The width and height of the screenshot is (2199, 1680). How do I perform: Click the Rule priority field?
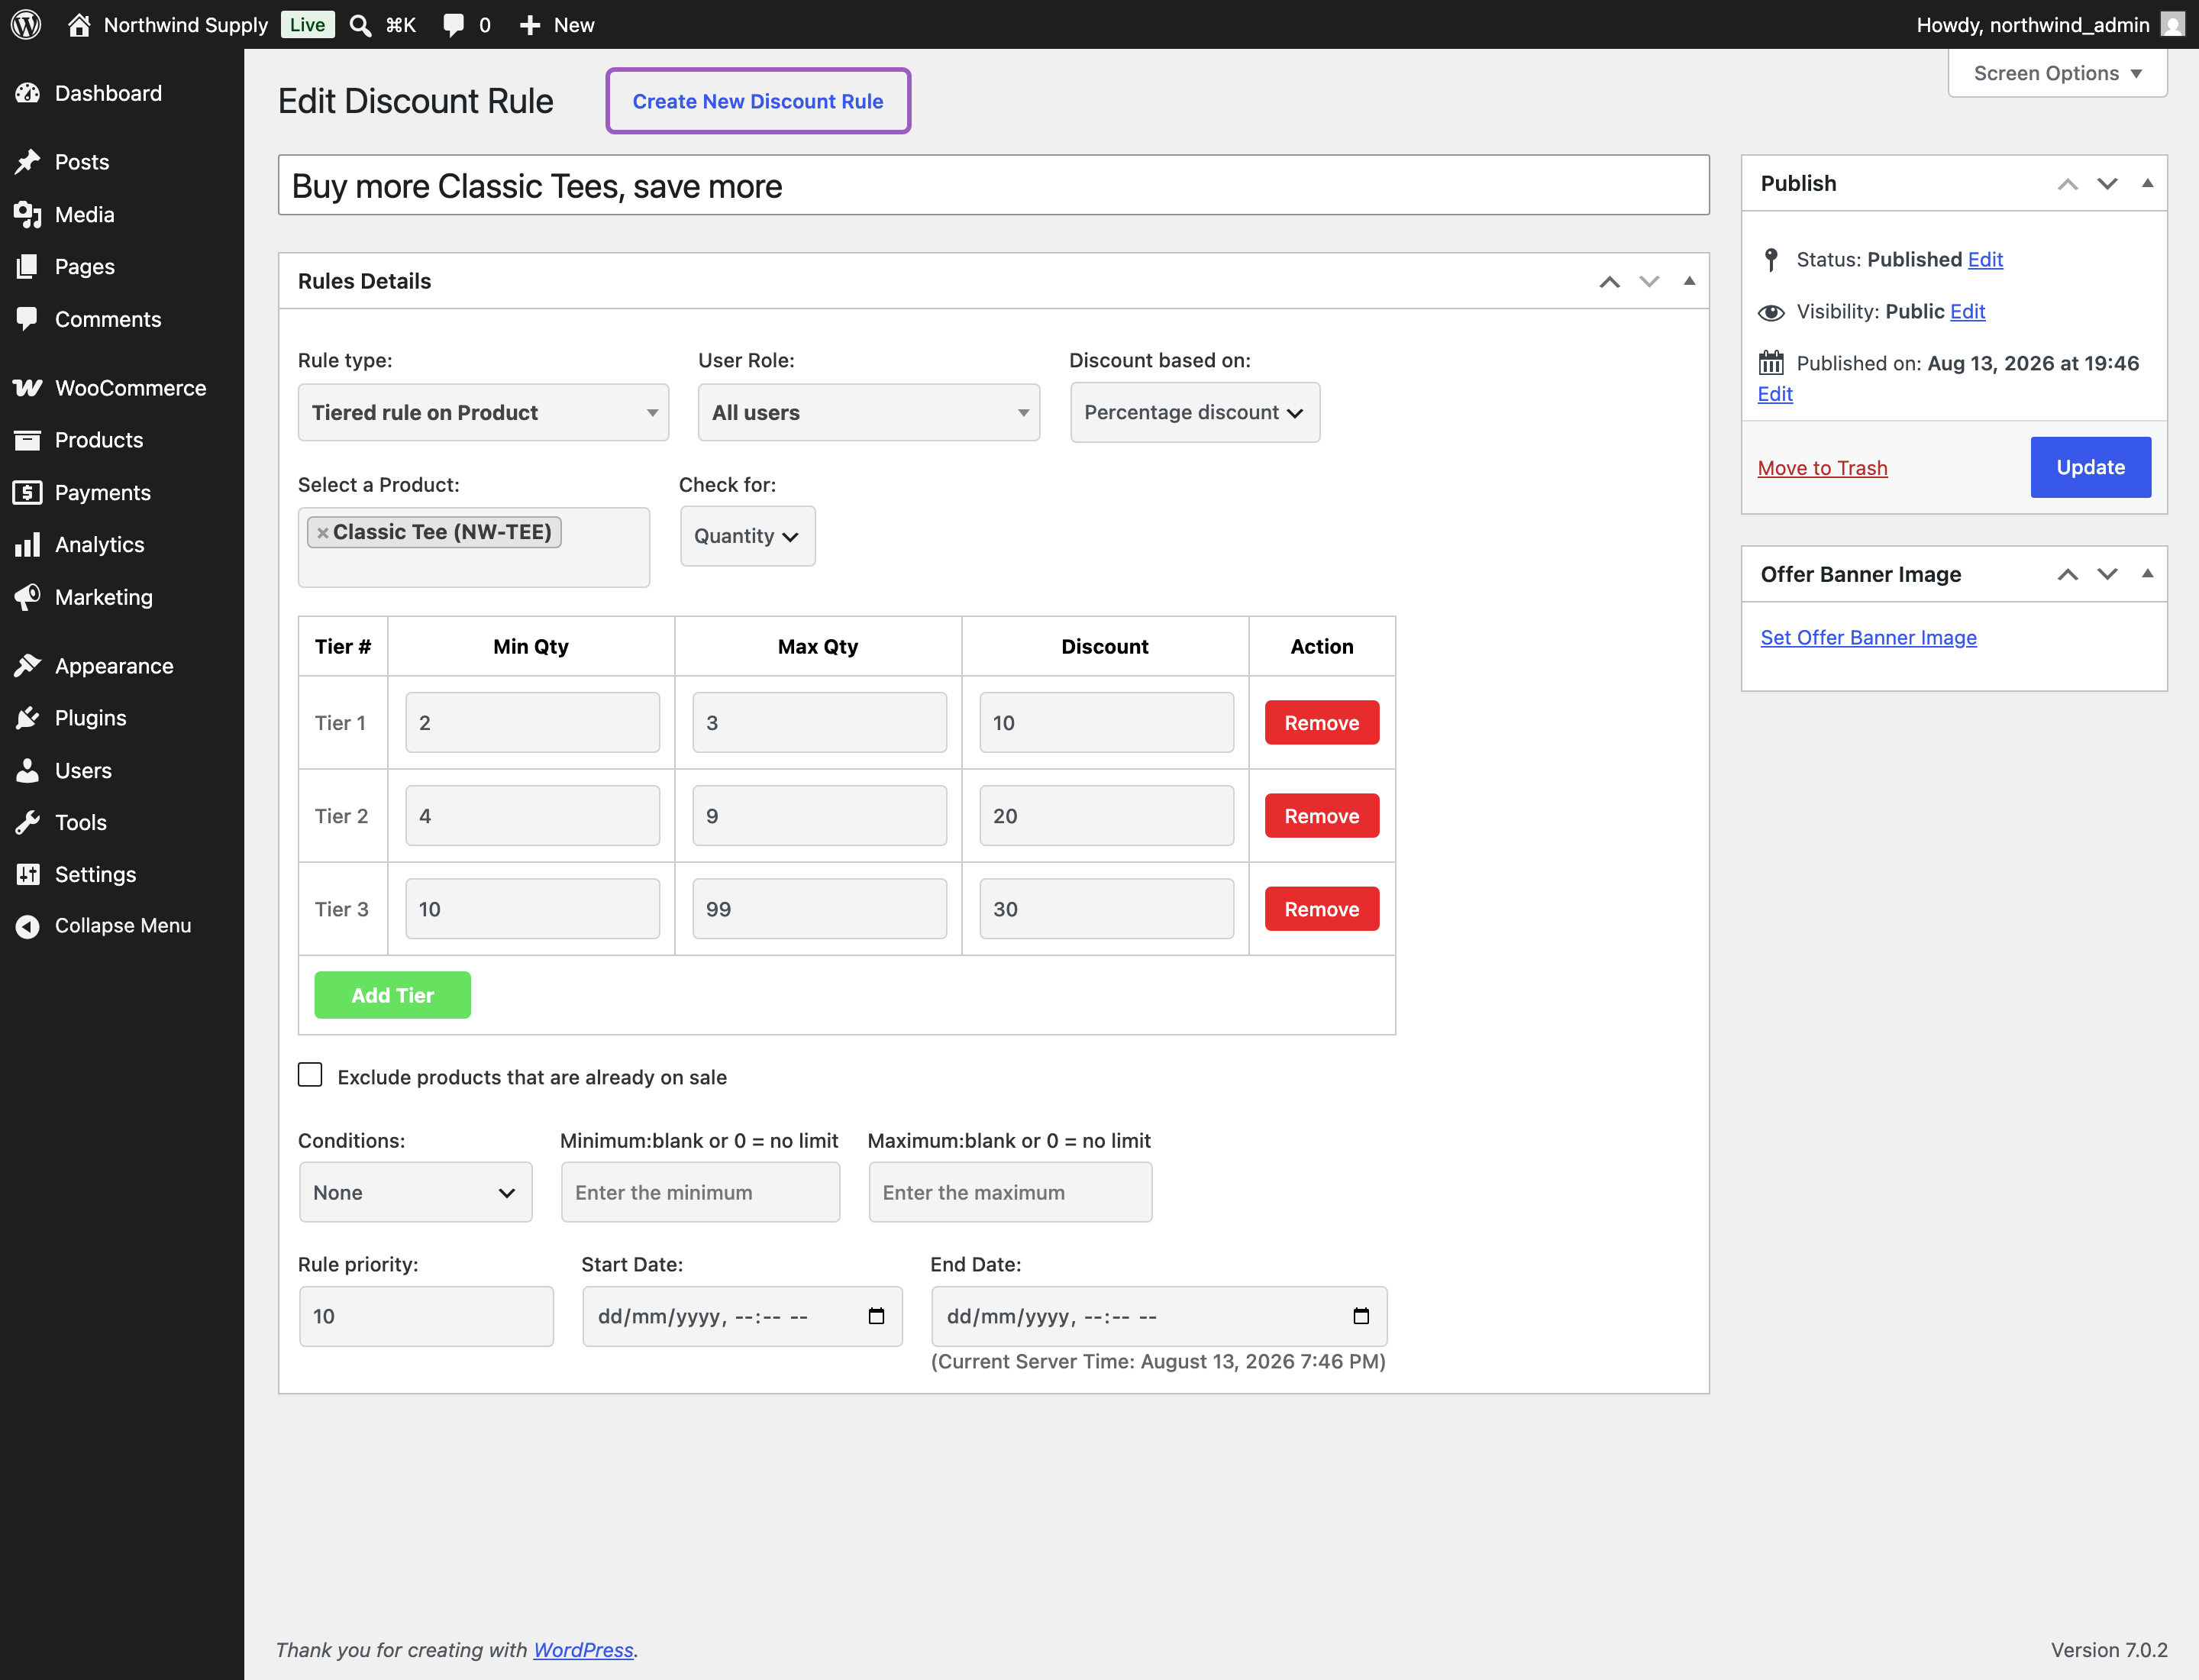[426, 1316]
